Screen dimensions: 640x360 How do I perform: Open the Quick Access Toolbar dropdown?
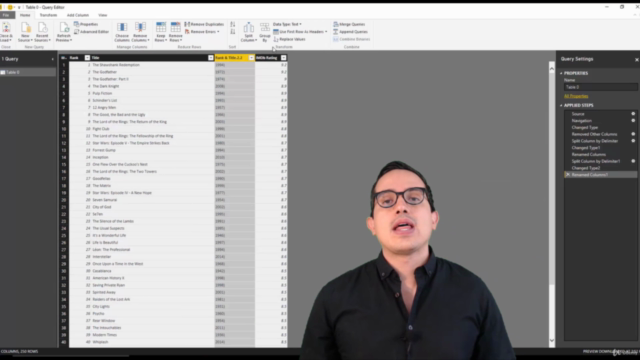19,7
